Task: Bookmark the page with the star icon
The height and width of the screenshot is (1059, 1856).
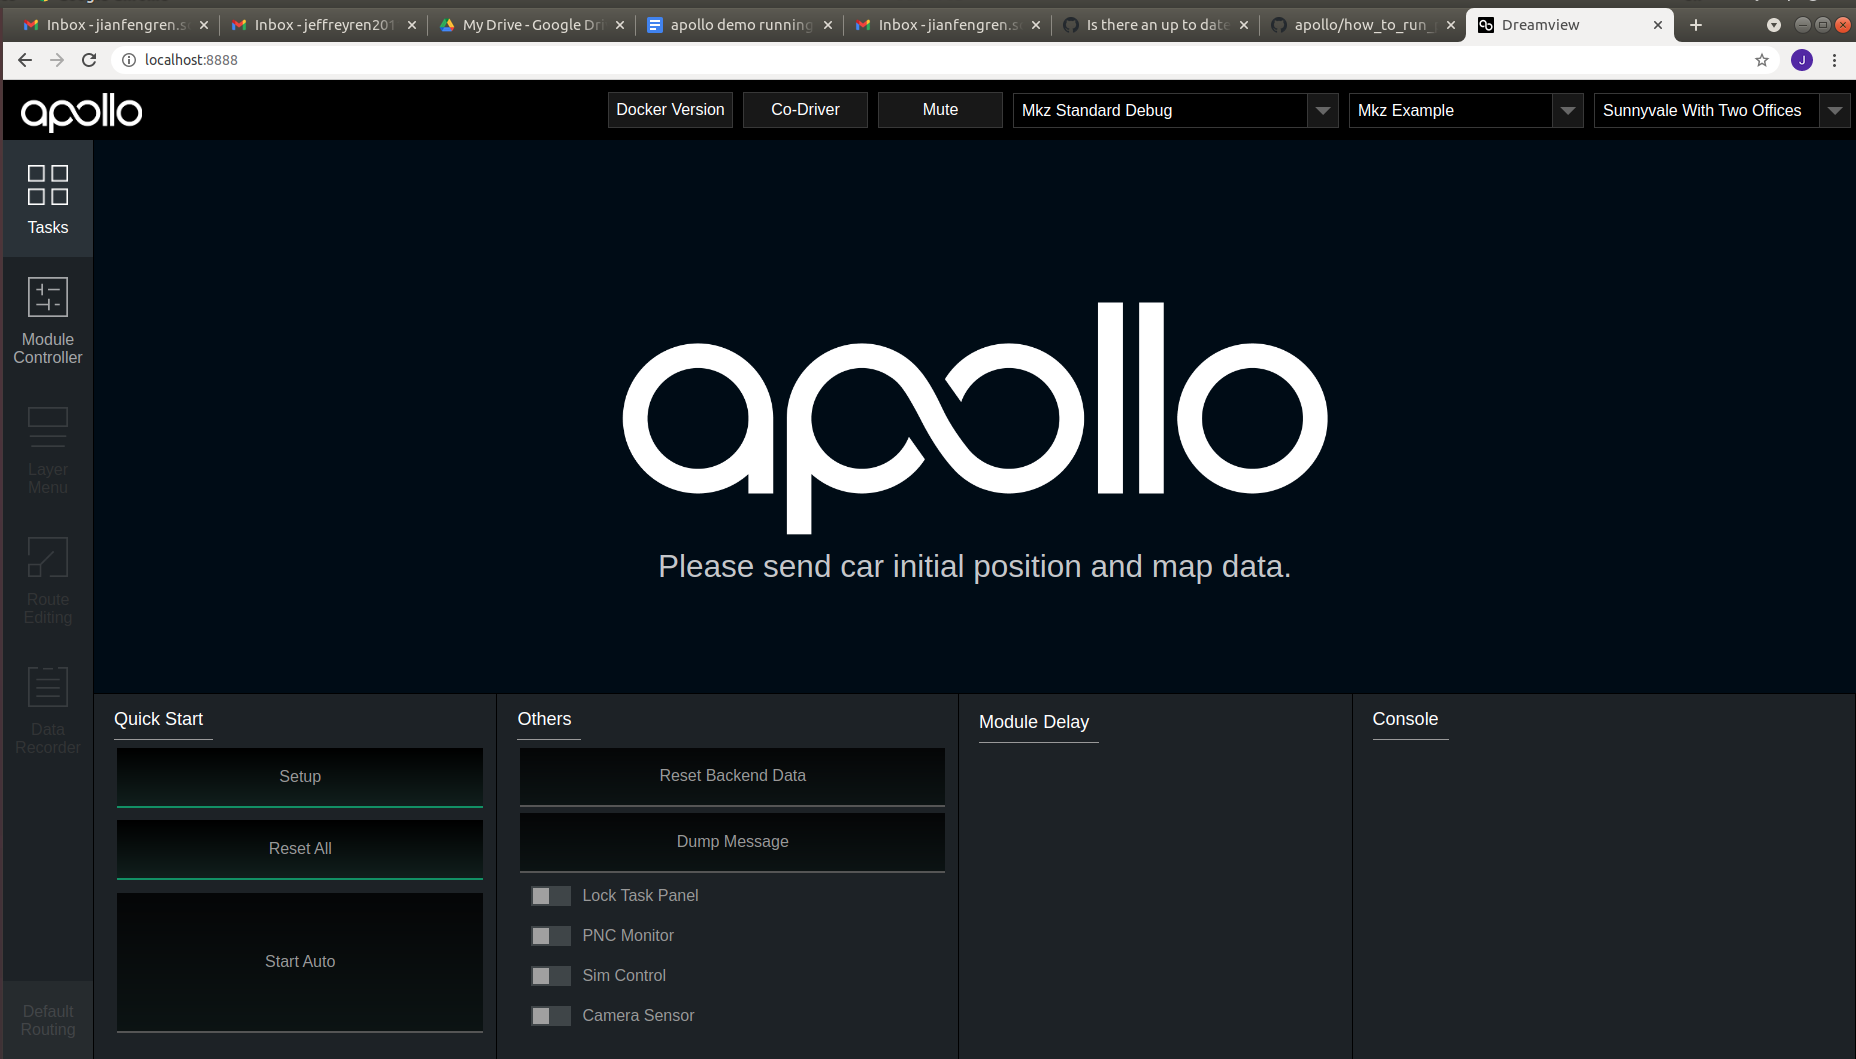Action: [x=1762, y=60]
